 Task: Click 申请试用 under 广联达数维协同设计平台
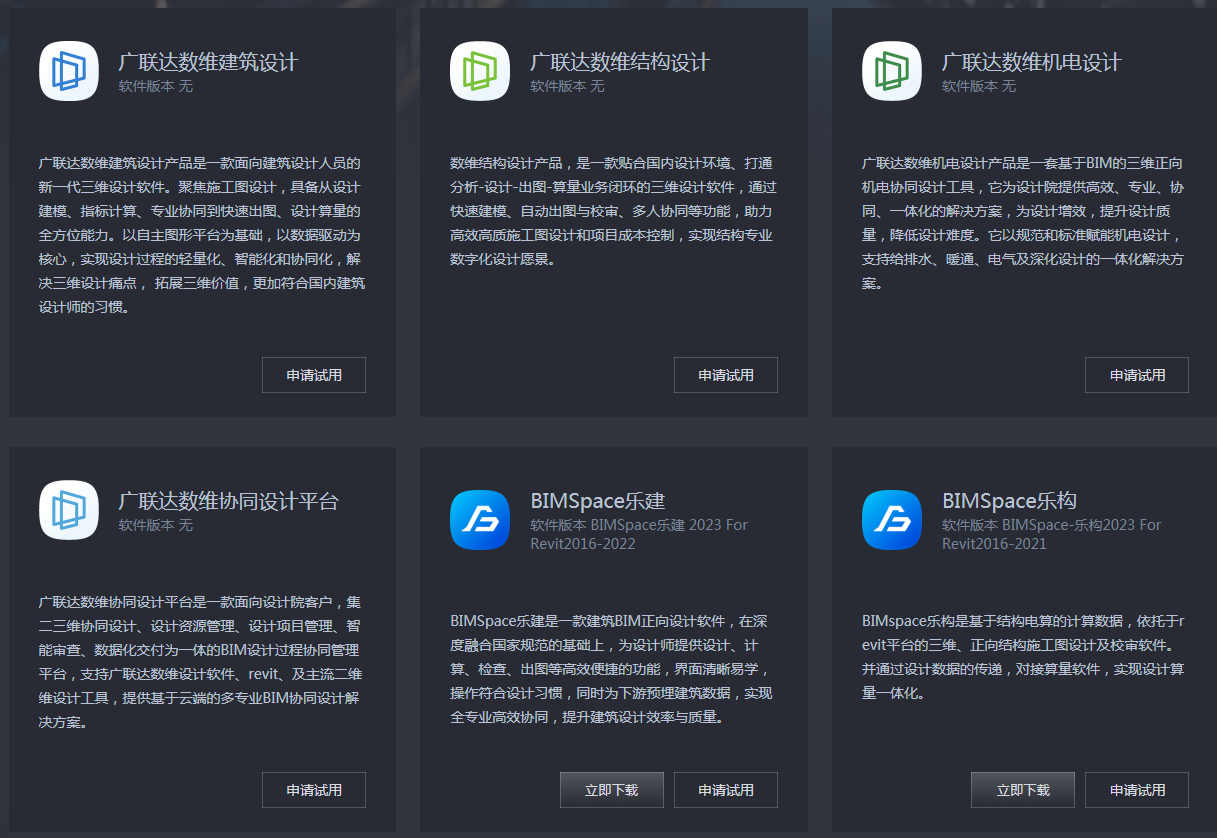click(314, 790)
